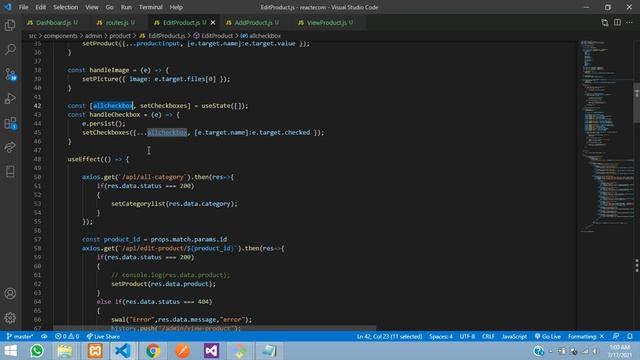Screen dimensions: 640x360
Task: Click Go Live in status bar
Action: click(x=548, y=336)
